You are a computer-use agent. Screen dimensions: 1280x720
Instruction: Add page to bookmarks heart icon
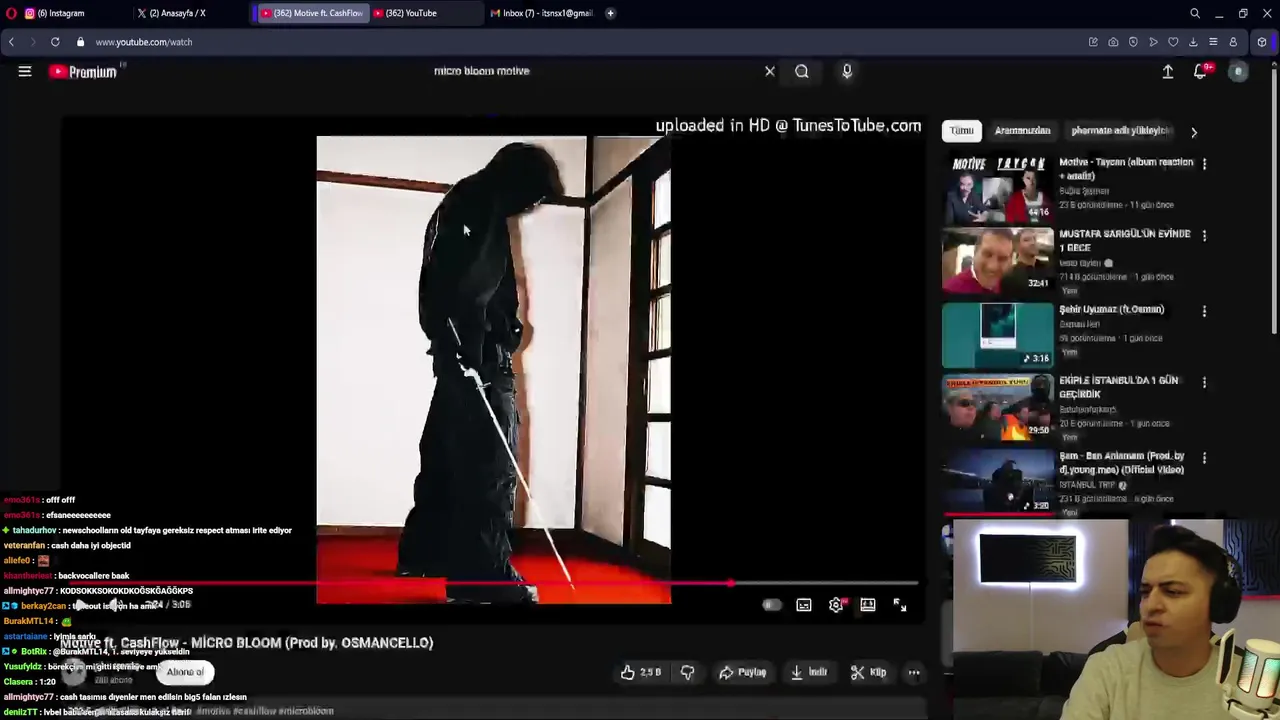tap(1173, 42)
